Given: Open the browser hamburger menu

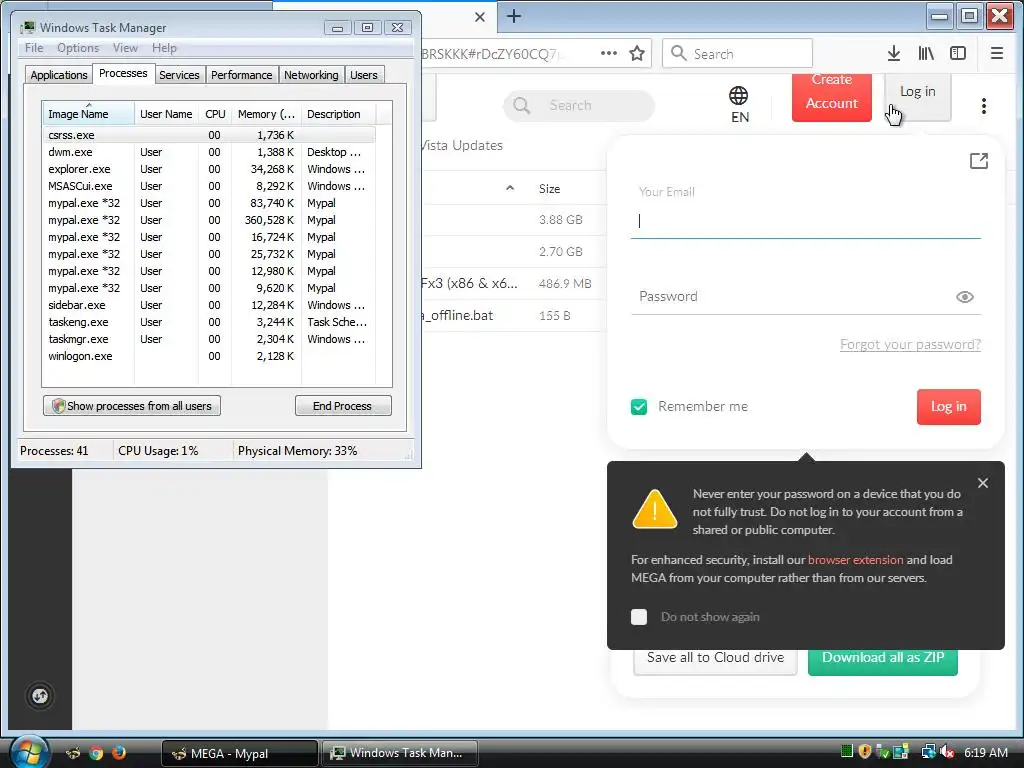Looking at the screenshot, I should [997, 54].
